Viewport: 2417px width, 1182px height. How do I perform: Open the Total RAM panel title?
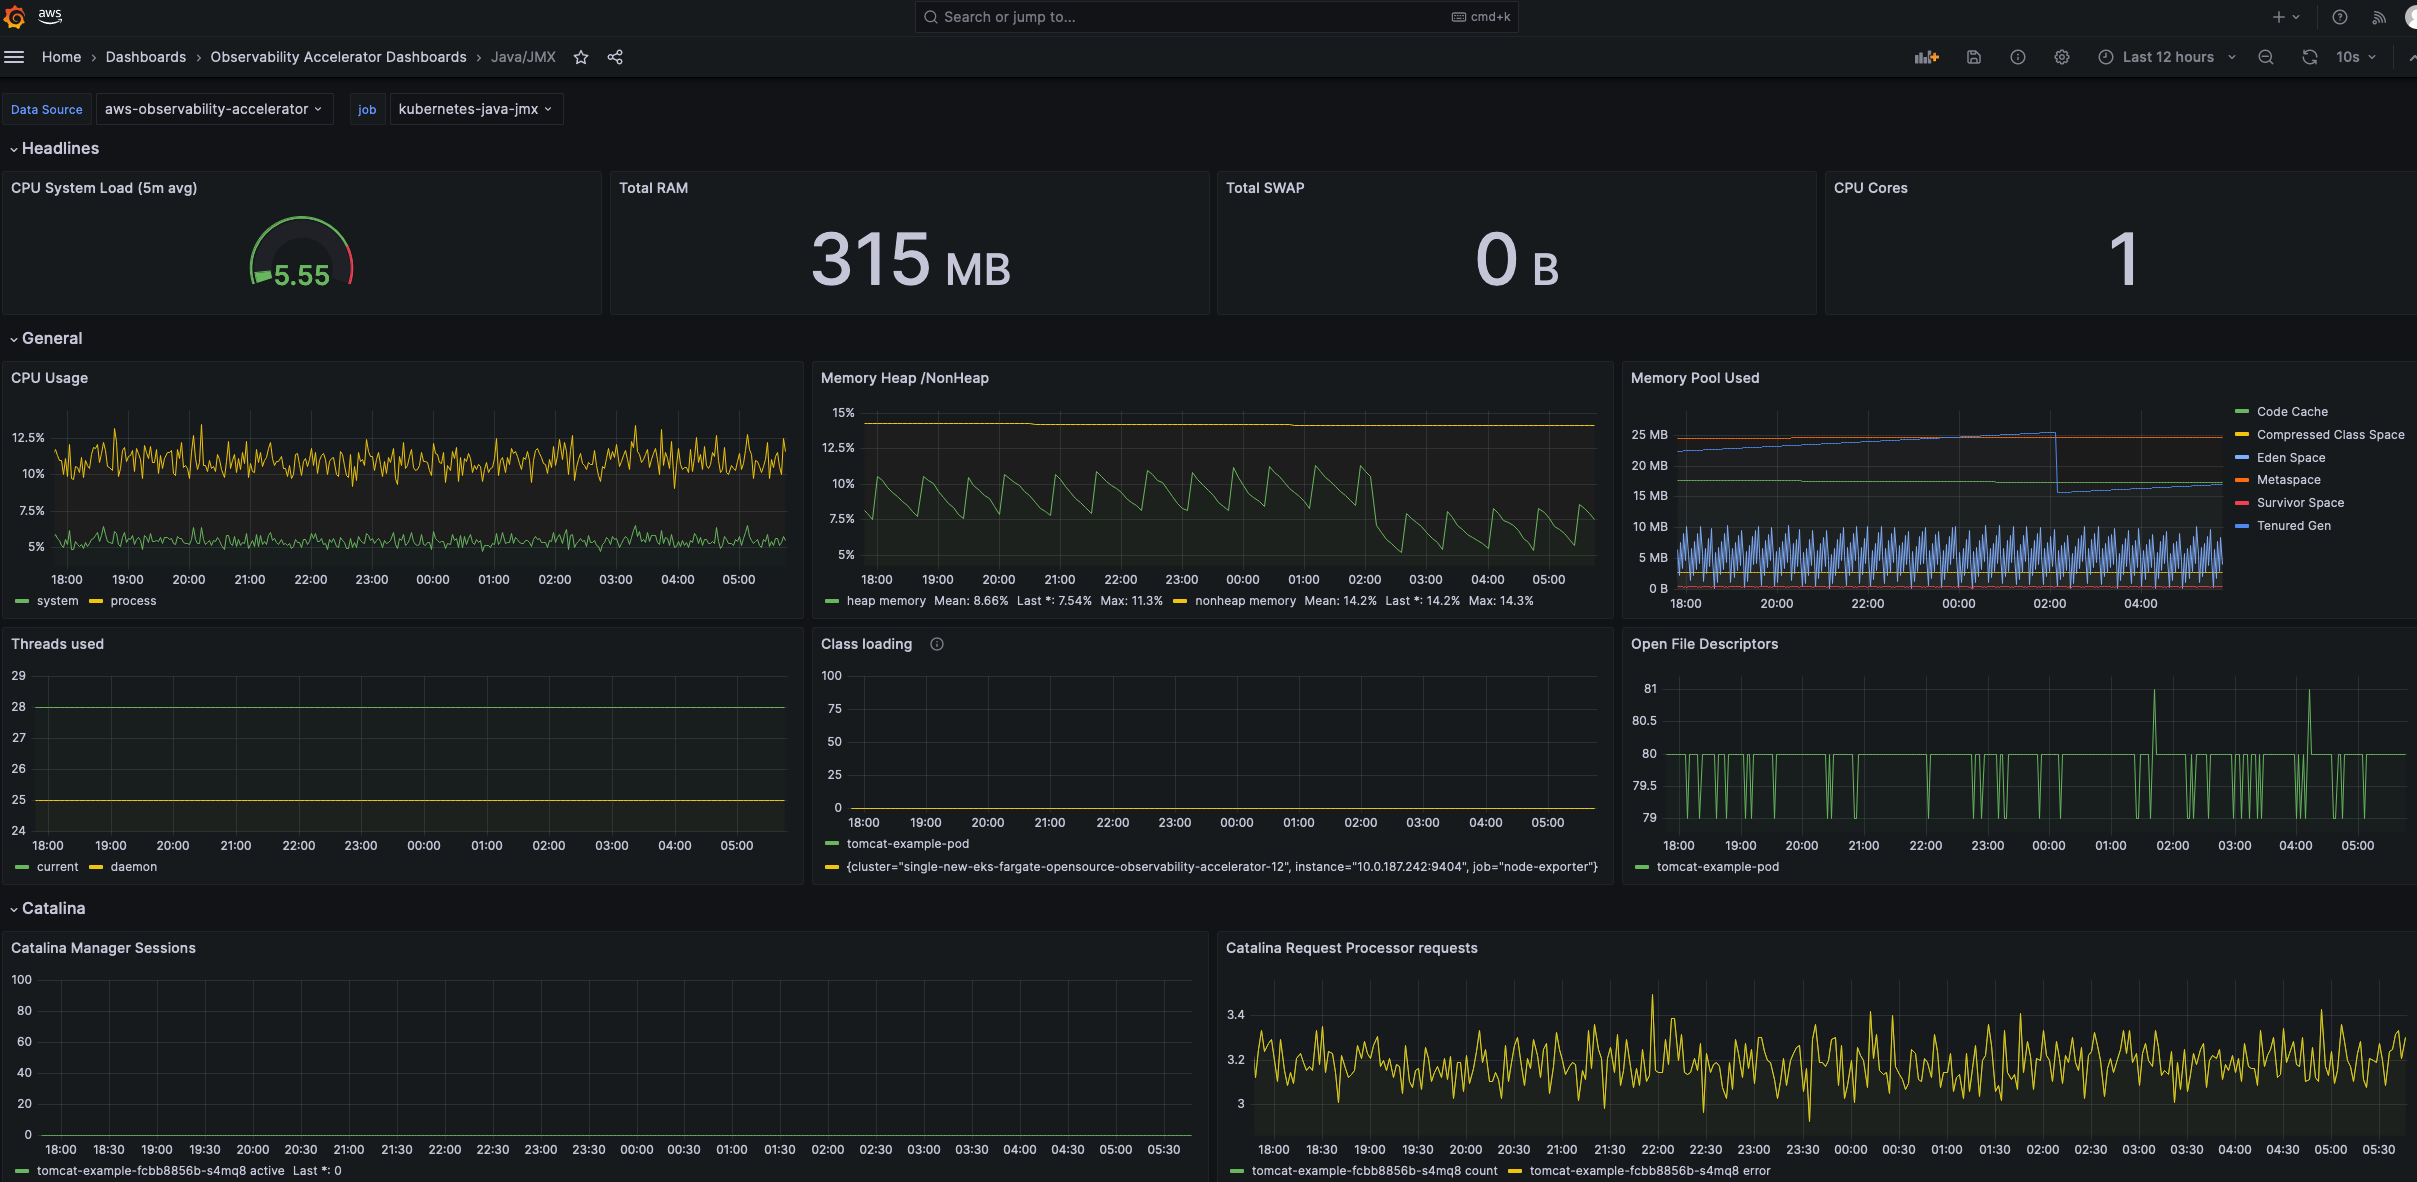coord(653,188)
